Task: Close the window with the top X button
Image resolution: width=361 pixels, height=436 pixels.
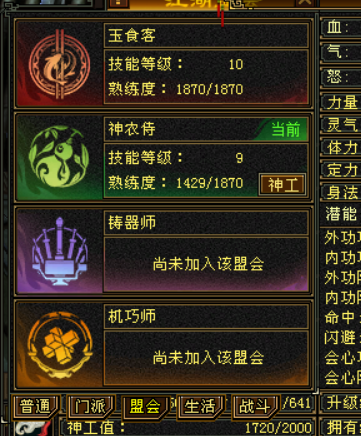Action: 305,3
